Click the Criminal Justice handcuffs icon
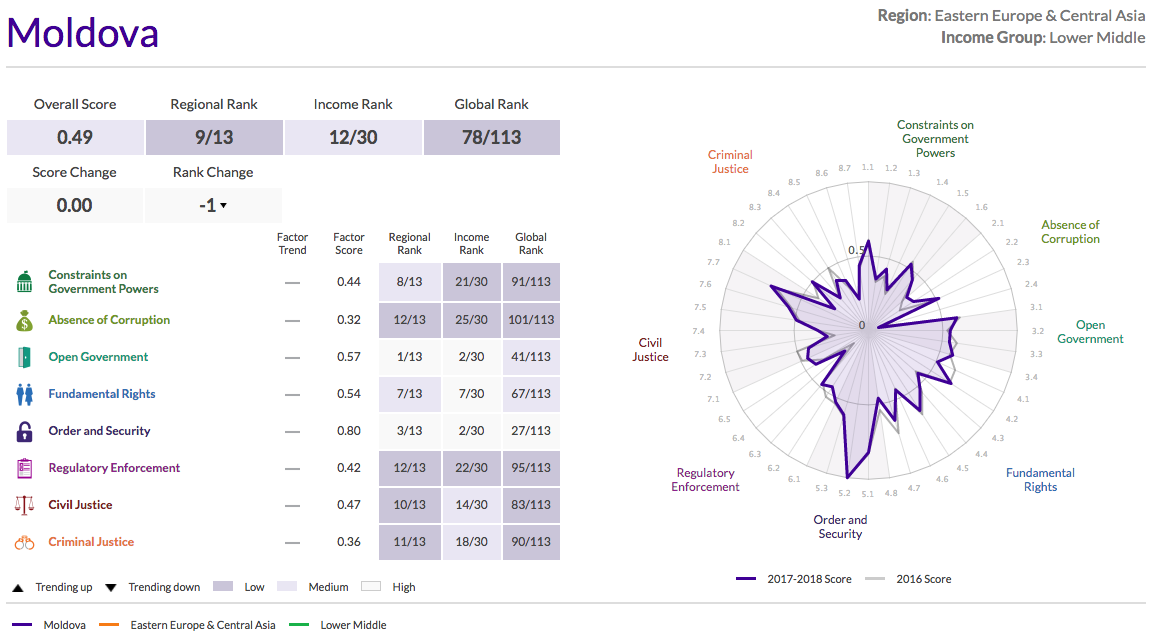The image size is (1152, 639). pos(24,543)
